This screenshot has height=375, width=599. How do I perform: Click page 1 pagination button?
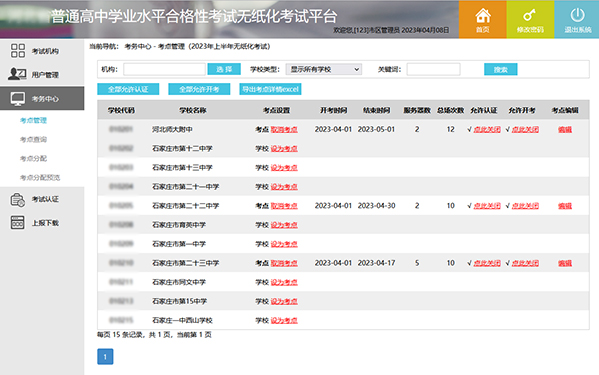point(105,357)
